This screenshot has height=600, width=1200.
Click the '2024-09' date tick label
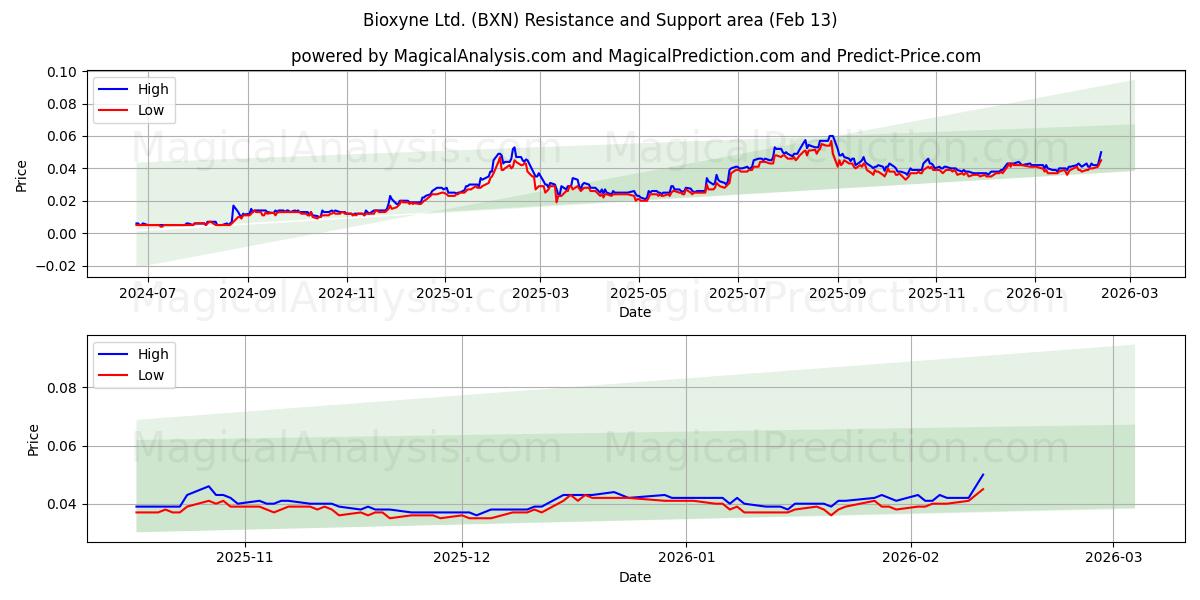click(x=248, y=295)
